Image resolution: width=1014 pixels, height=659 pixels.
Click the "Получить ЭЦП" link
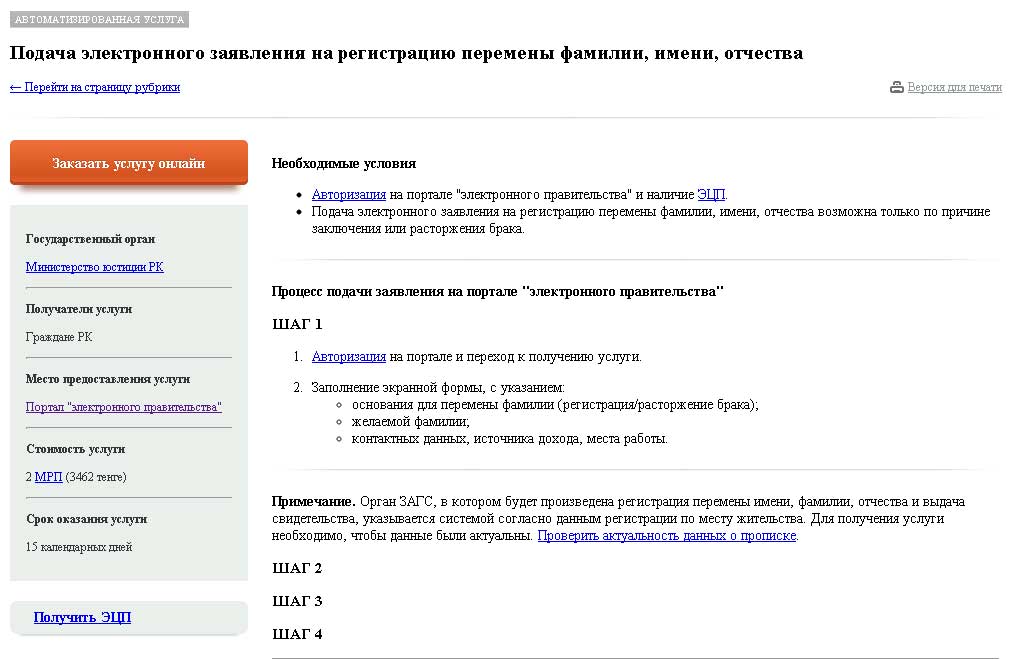click(x=82, y=617)
